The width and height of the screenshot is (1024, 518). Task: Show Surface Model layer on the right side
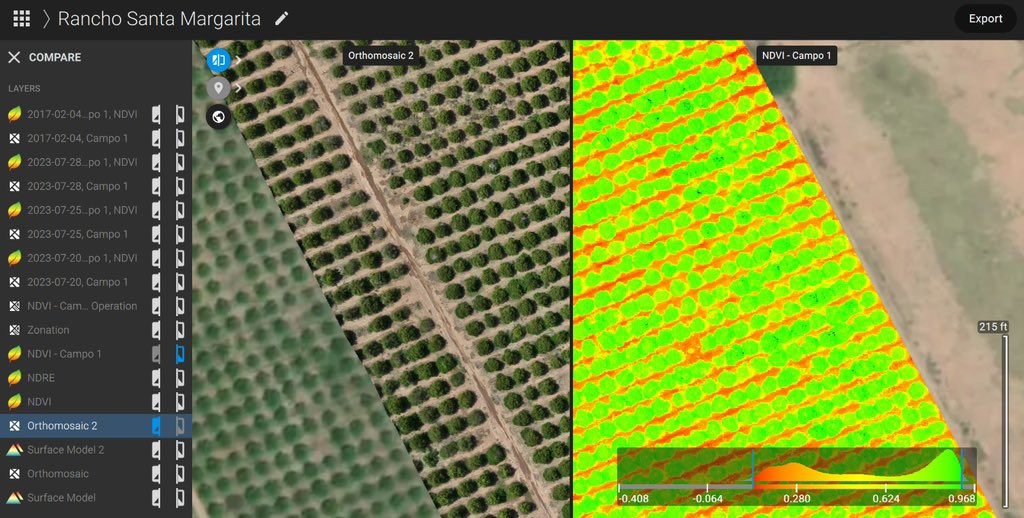[180, 498]
